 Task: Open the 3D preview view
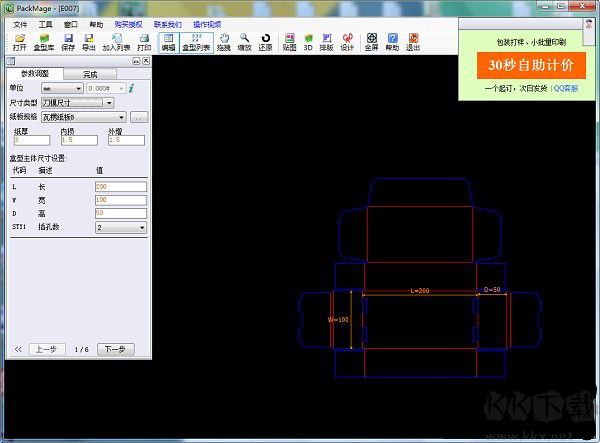(x=308, y=41)
